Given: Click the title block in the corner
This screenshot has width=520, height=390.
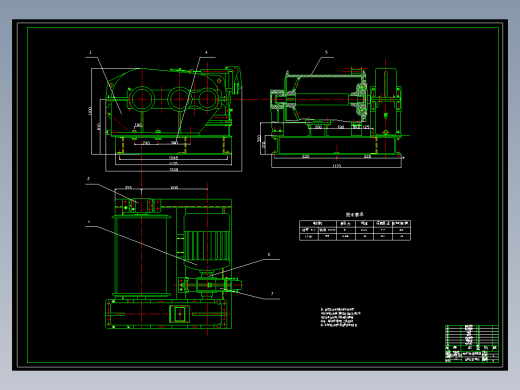Looking at the screenshot, I should point(472,344).
